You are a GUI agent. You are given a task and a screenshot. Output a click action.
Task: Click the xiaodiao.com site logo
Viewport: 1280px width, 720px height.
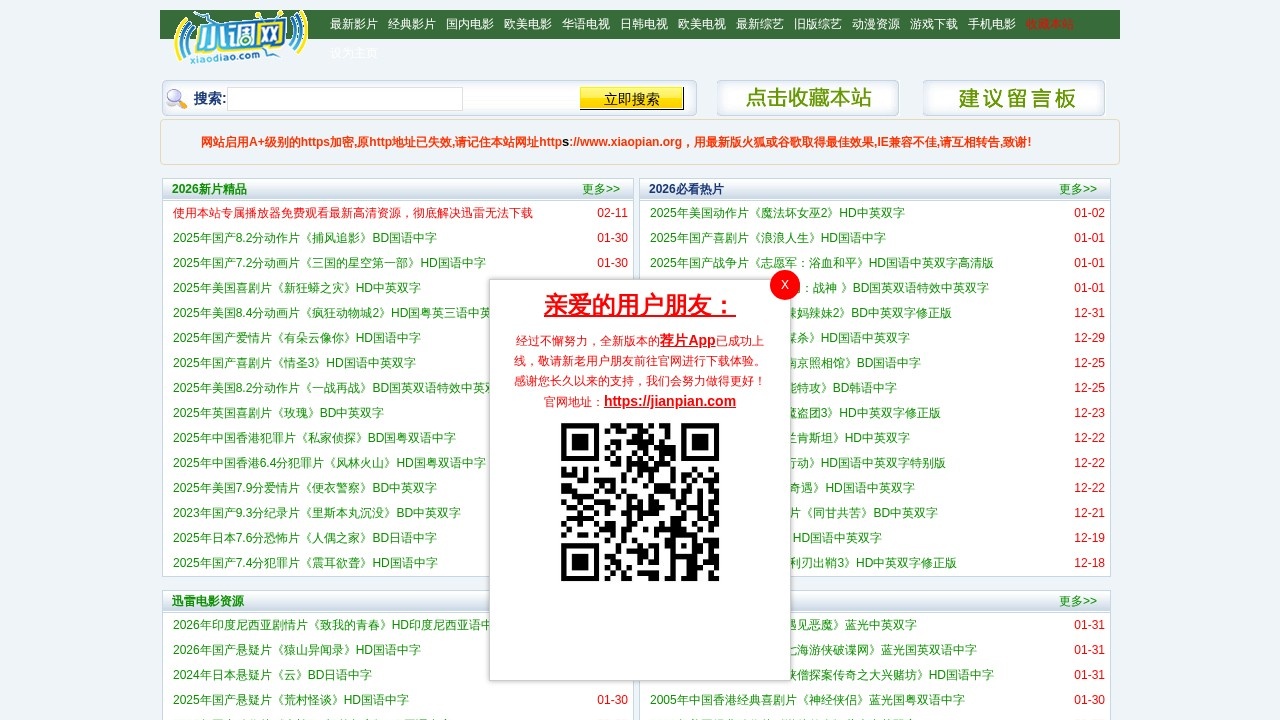(x=240, y=38)
